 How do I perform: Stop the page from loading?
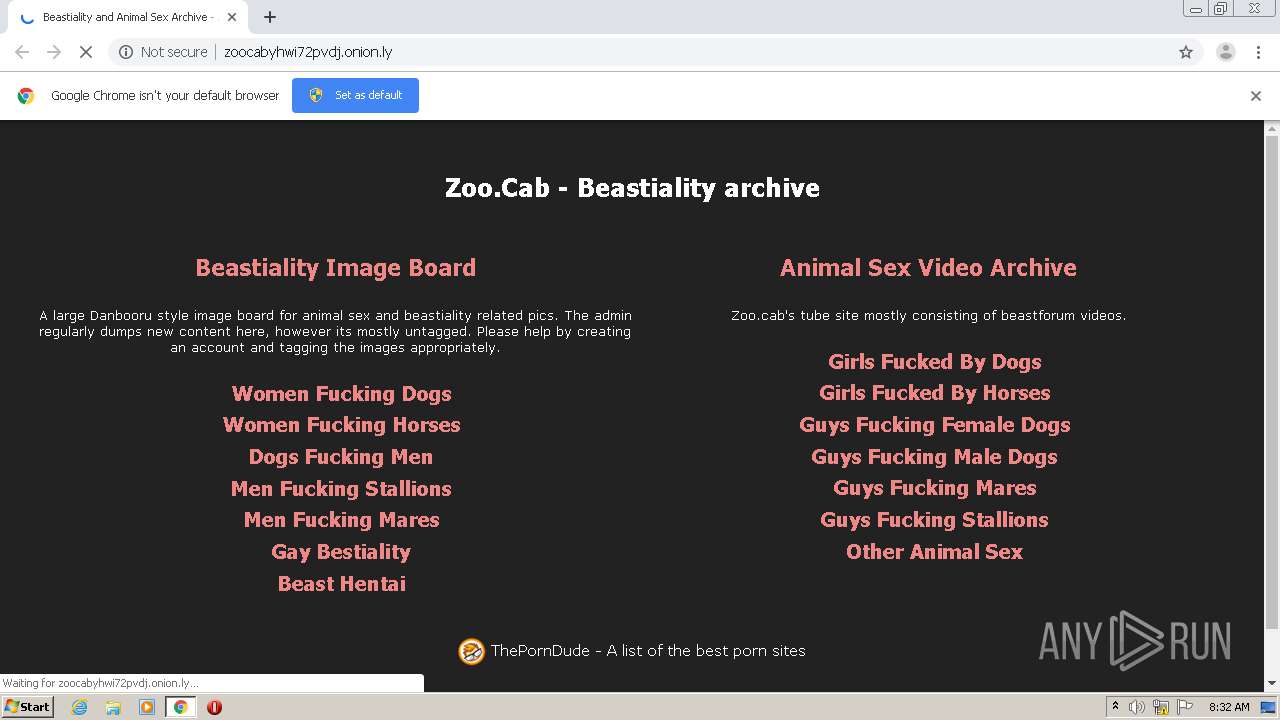[x=86, y=52]
